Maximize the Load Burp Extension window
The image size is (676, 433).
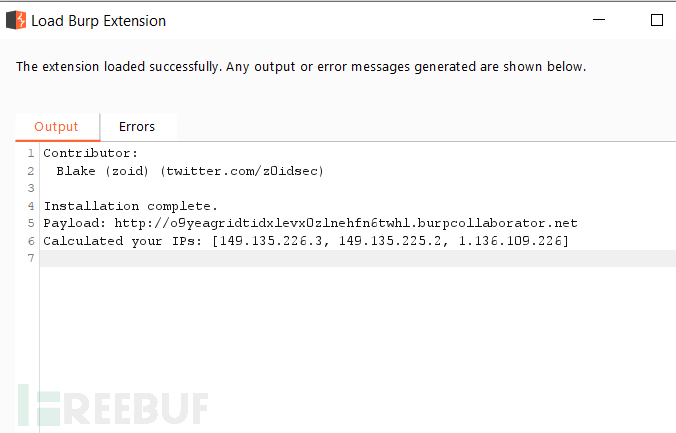tap(657, 20)
